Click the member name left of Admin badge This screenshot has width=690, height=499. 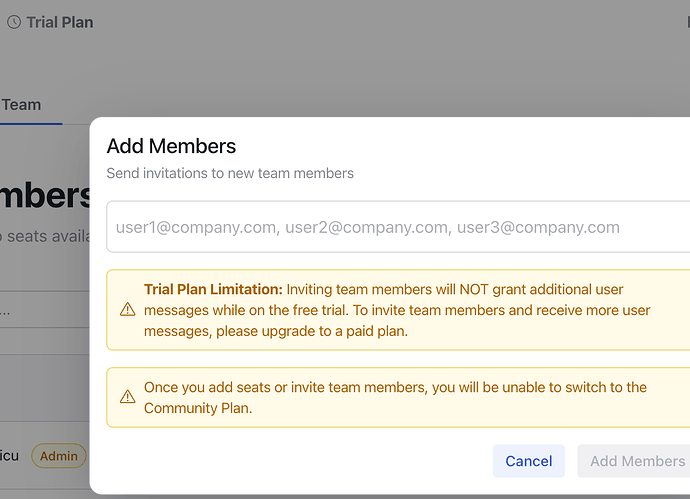pyautogui.click(x=9, y=456)
